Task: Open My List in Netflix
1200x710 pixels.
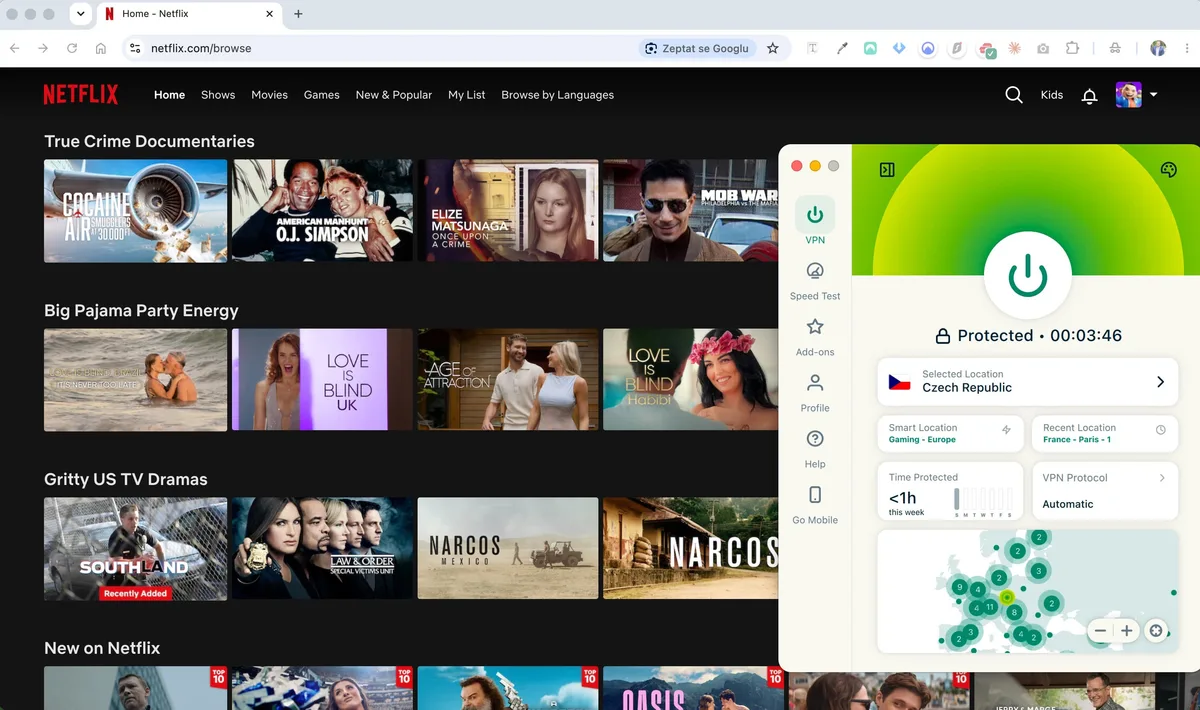Action: [x=467, y=95]
